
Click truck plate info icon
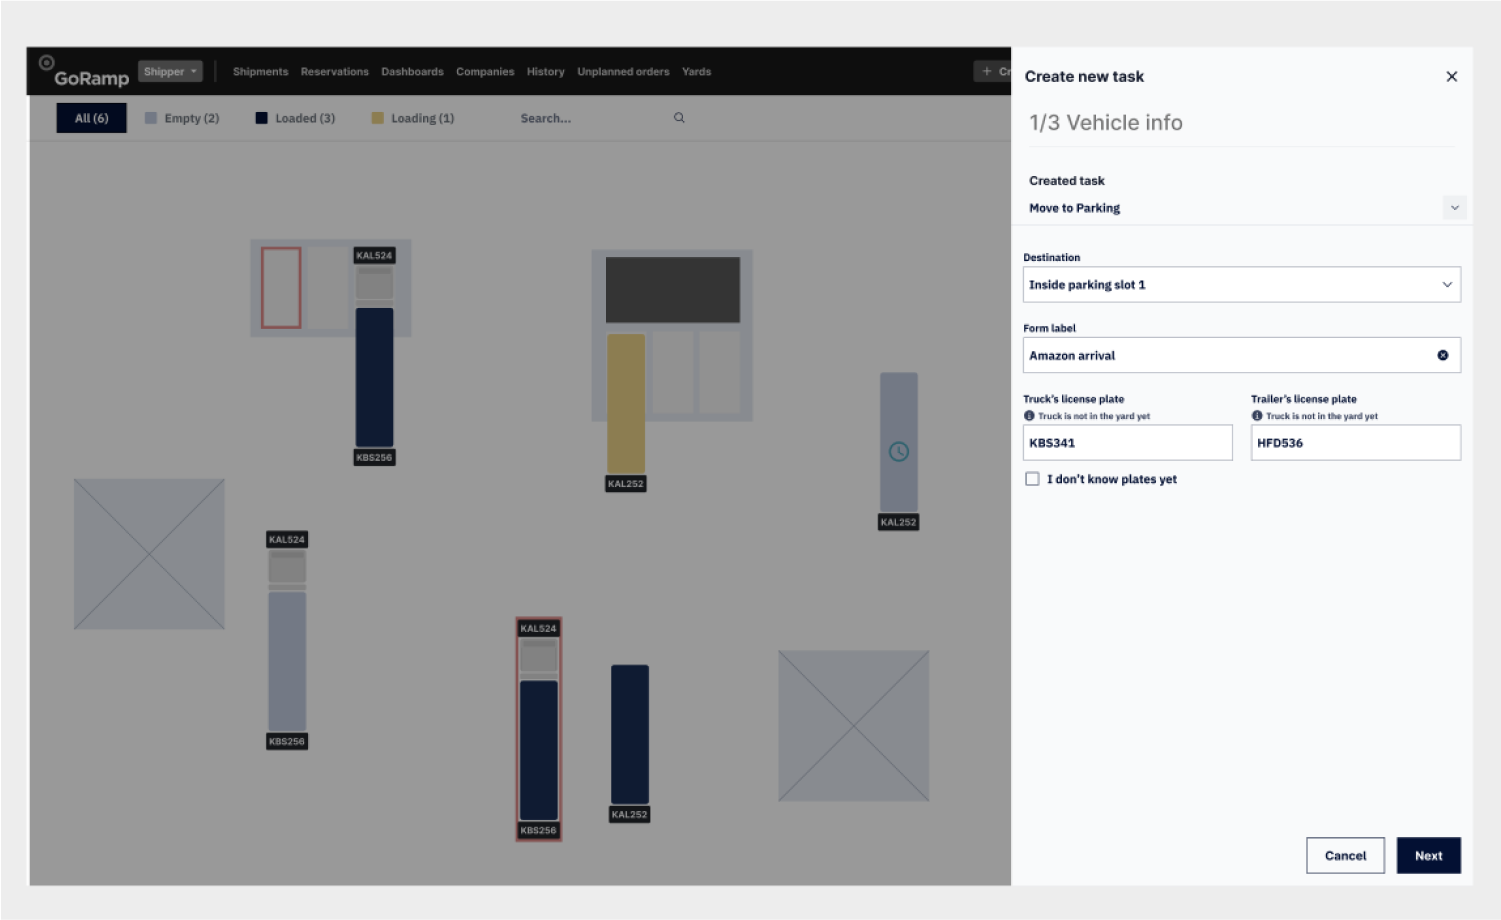pyautogui.click(x=1029, y=416)
